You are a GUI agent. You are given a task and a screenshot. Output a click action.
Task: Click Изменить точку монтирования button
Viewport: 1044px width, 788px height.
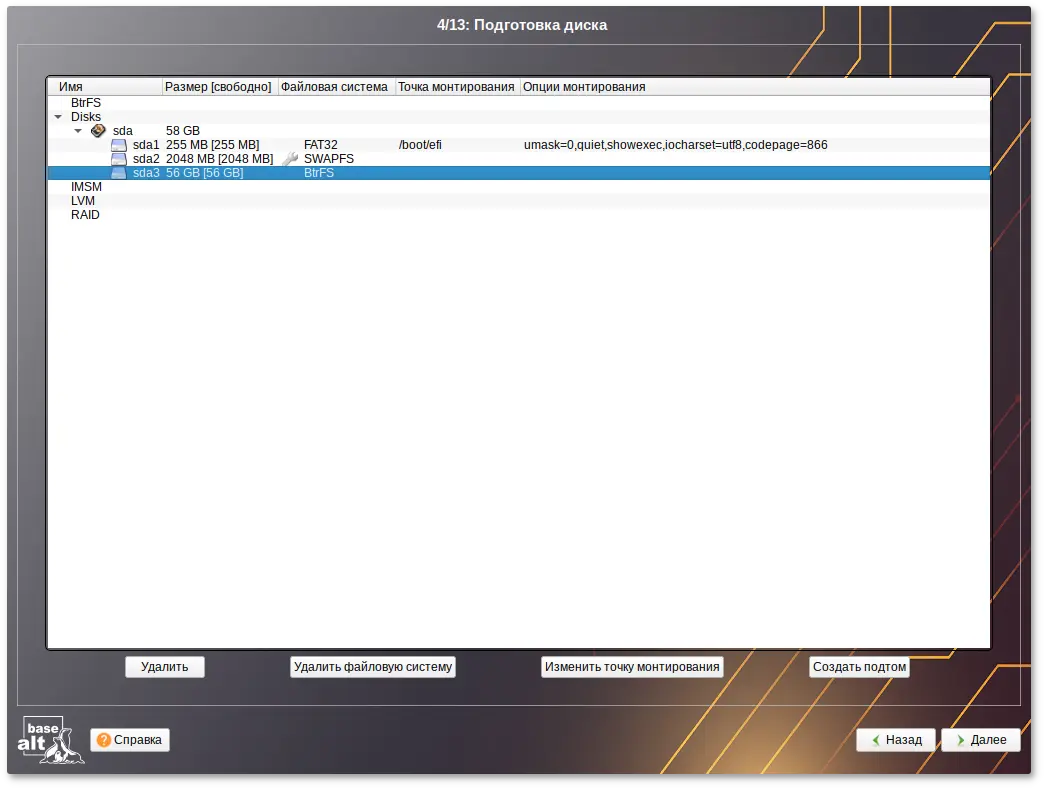(631, 667)
